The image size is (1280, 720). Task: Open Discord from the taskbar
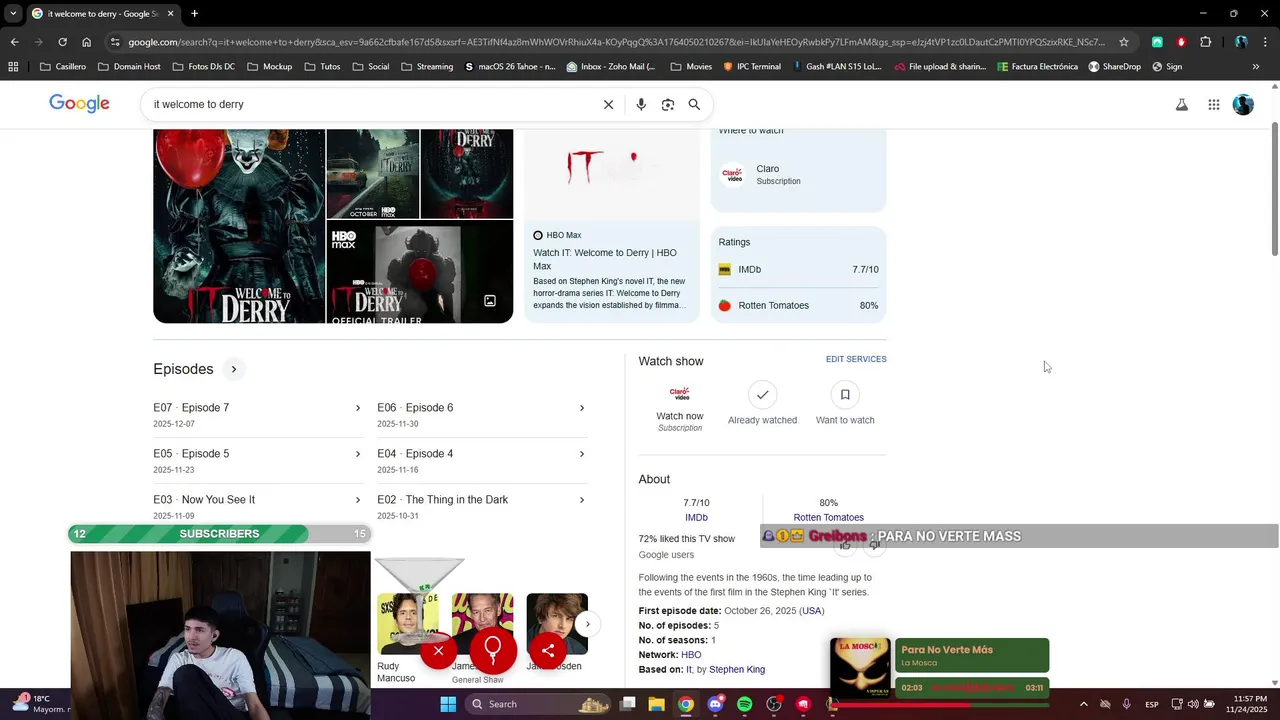click(x=715, y=704)
